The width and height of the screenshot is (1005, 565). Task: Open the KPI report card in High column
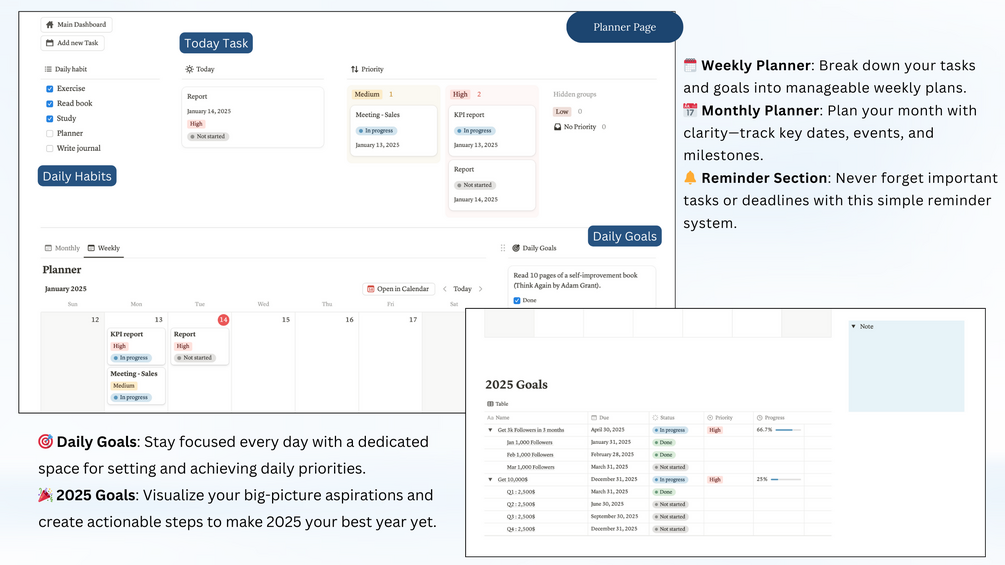pyautogui.click(x=492, y=131)
